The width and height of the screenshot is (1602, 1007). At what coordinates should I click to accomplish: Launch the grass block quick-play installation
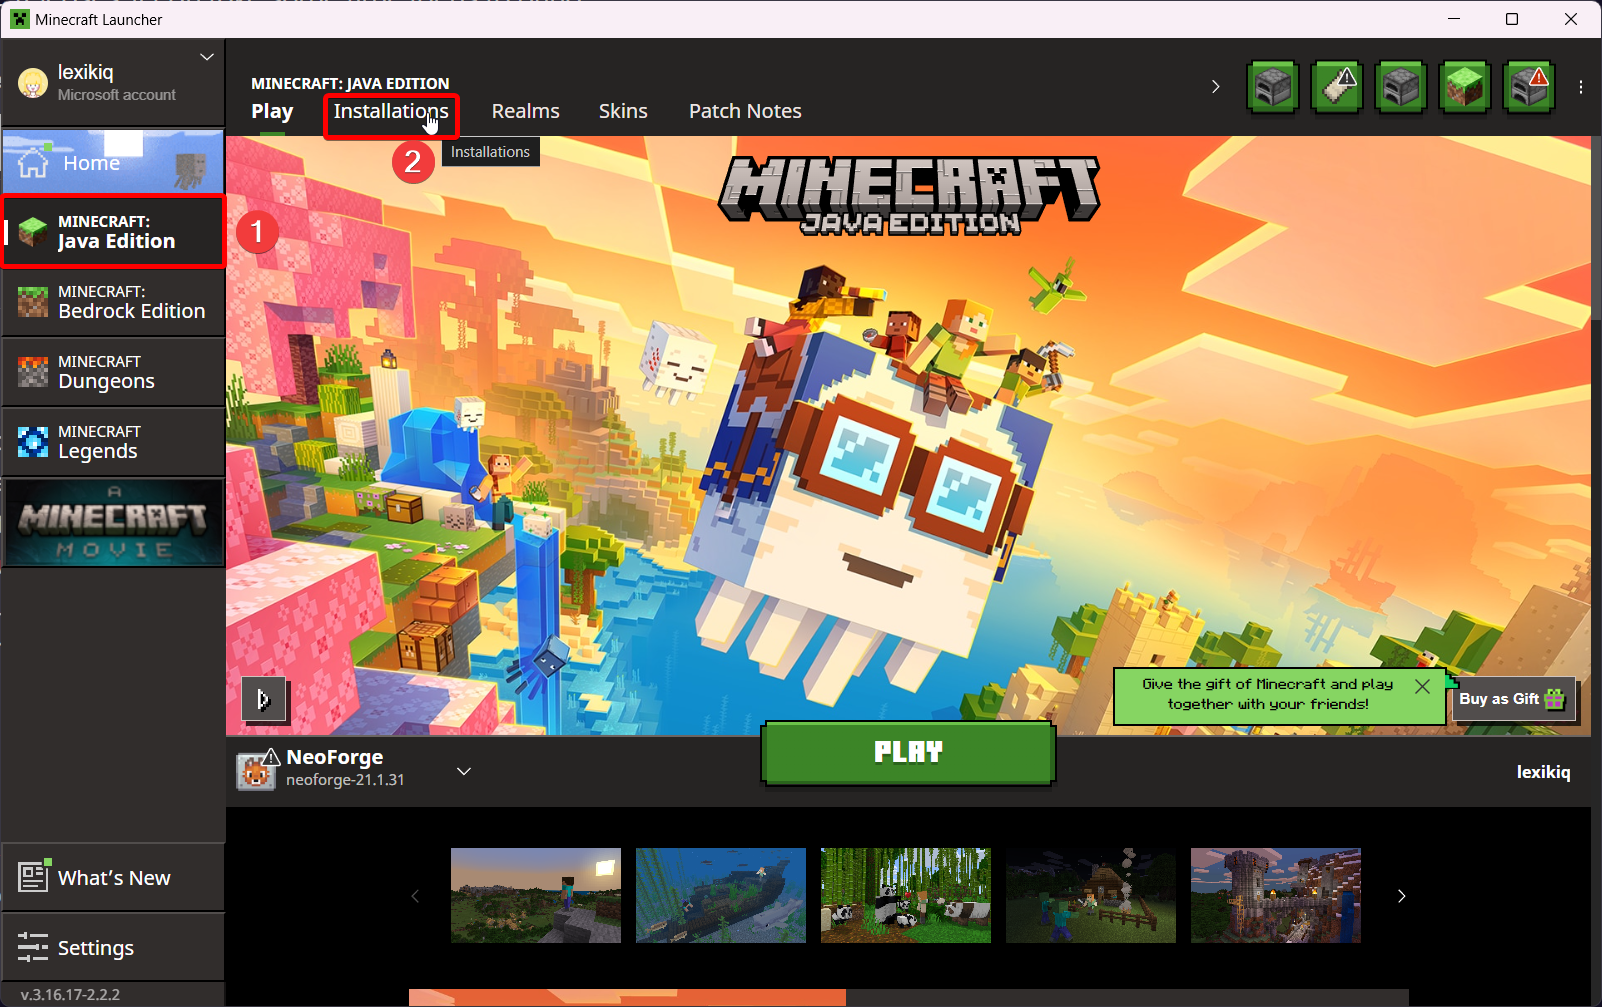coord(1464,88)
